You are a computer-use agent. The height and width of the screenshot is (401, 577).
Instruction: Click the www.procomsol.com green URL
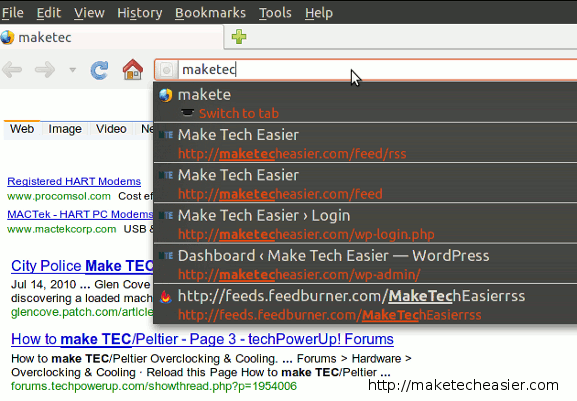coord(59,196)
